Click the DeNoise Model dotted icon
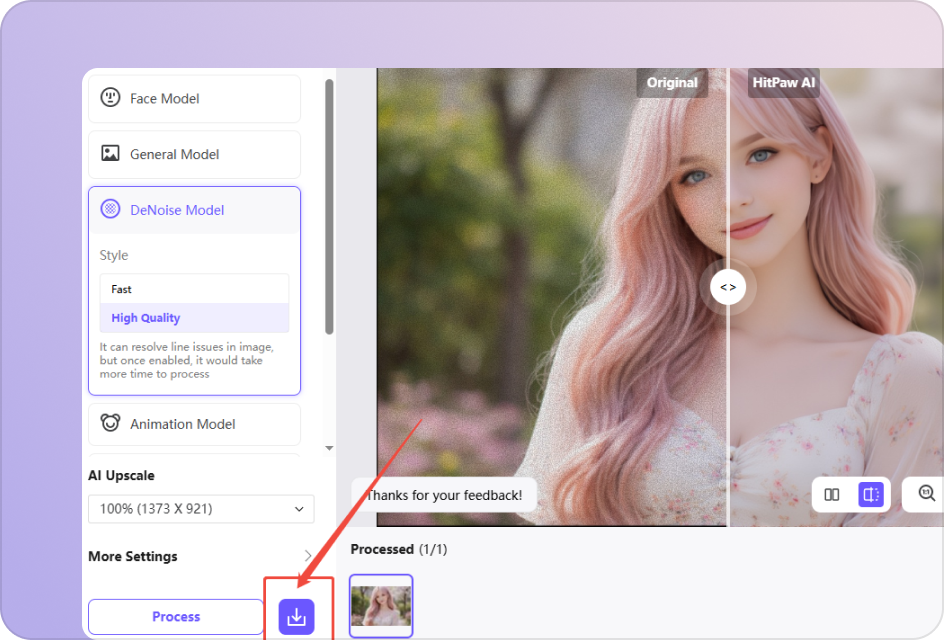The width and height of the screenshot is (944, 640). 110,210
